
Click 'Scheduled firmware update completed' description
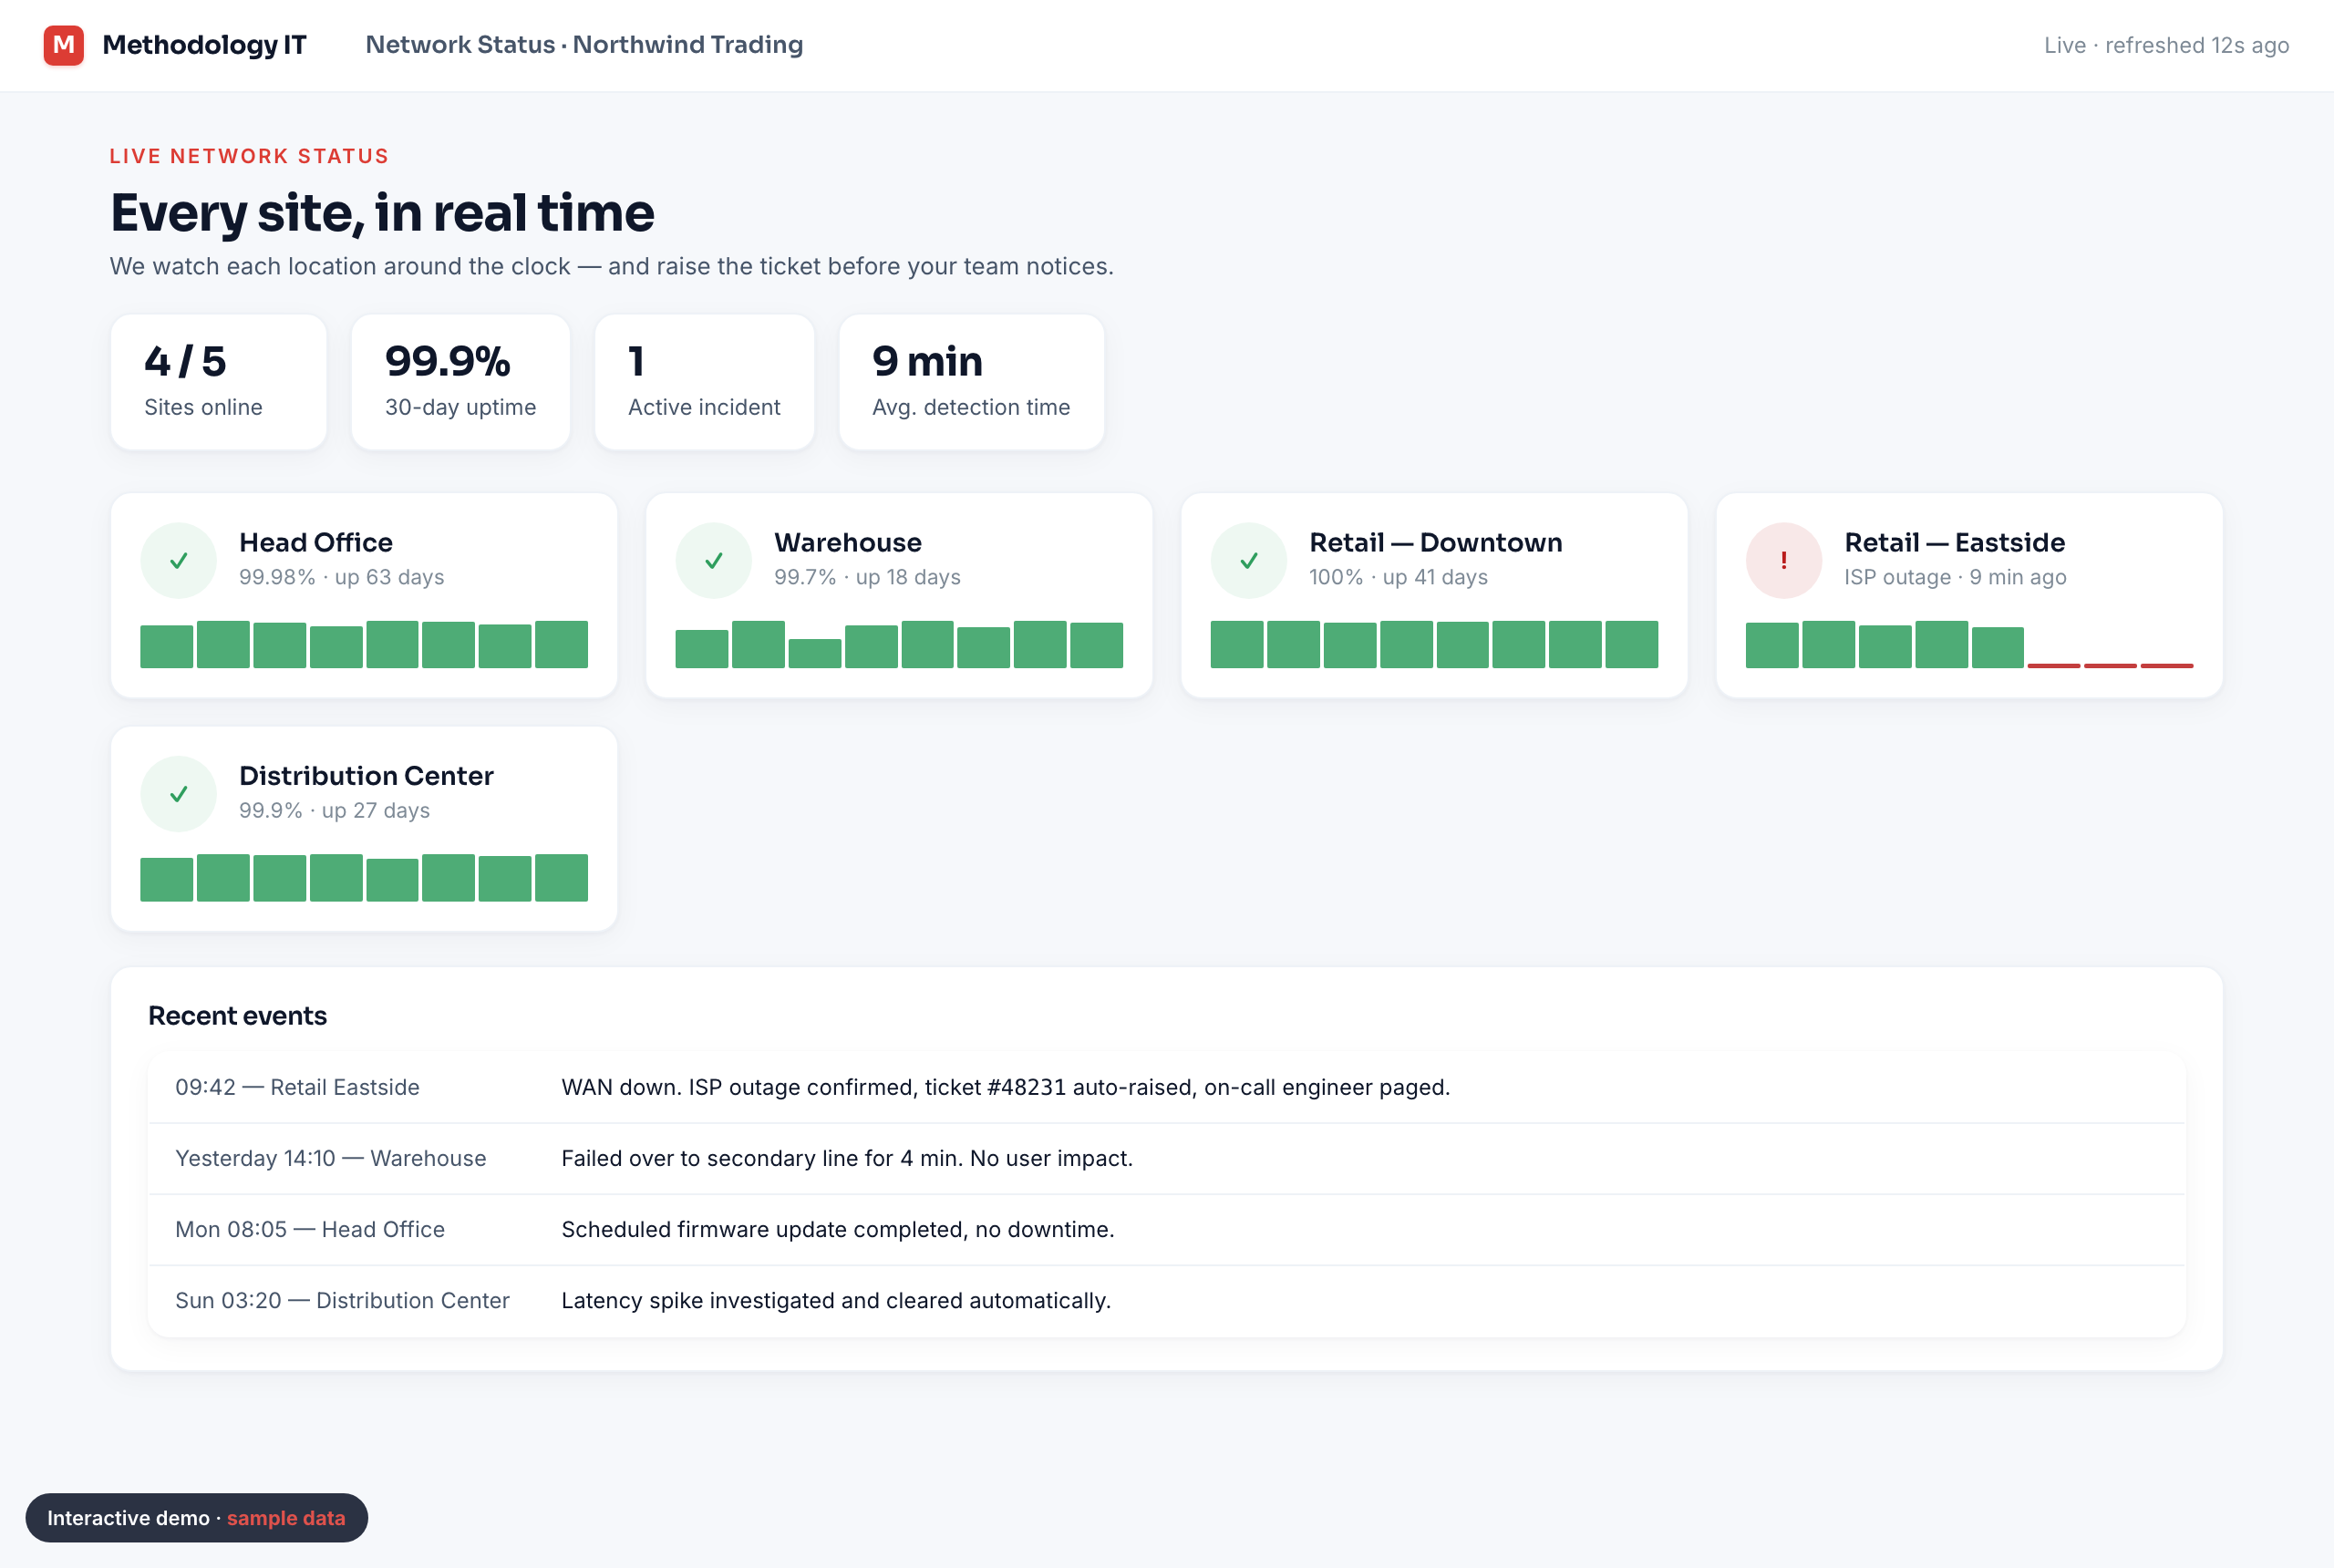(x=838, y=1229)
